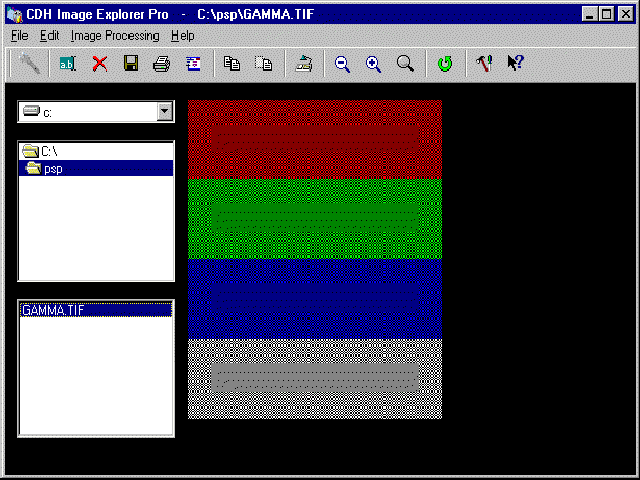This screenshot has width=640, height=480.
Task: Click the green refresh icon
Action: tap(445, 64)
